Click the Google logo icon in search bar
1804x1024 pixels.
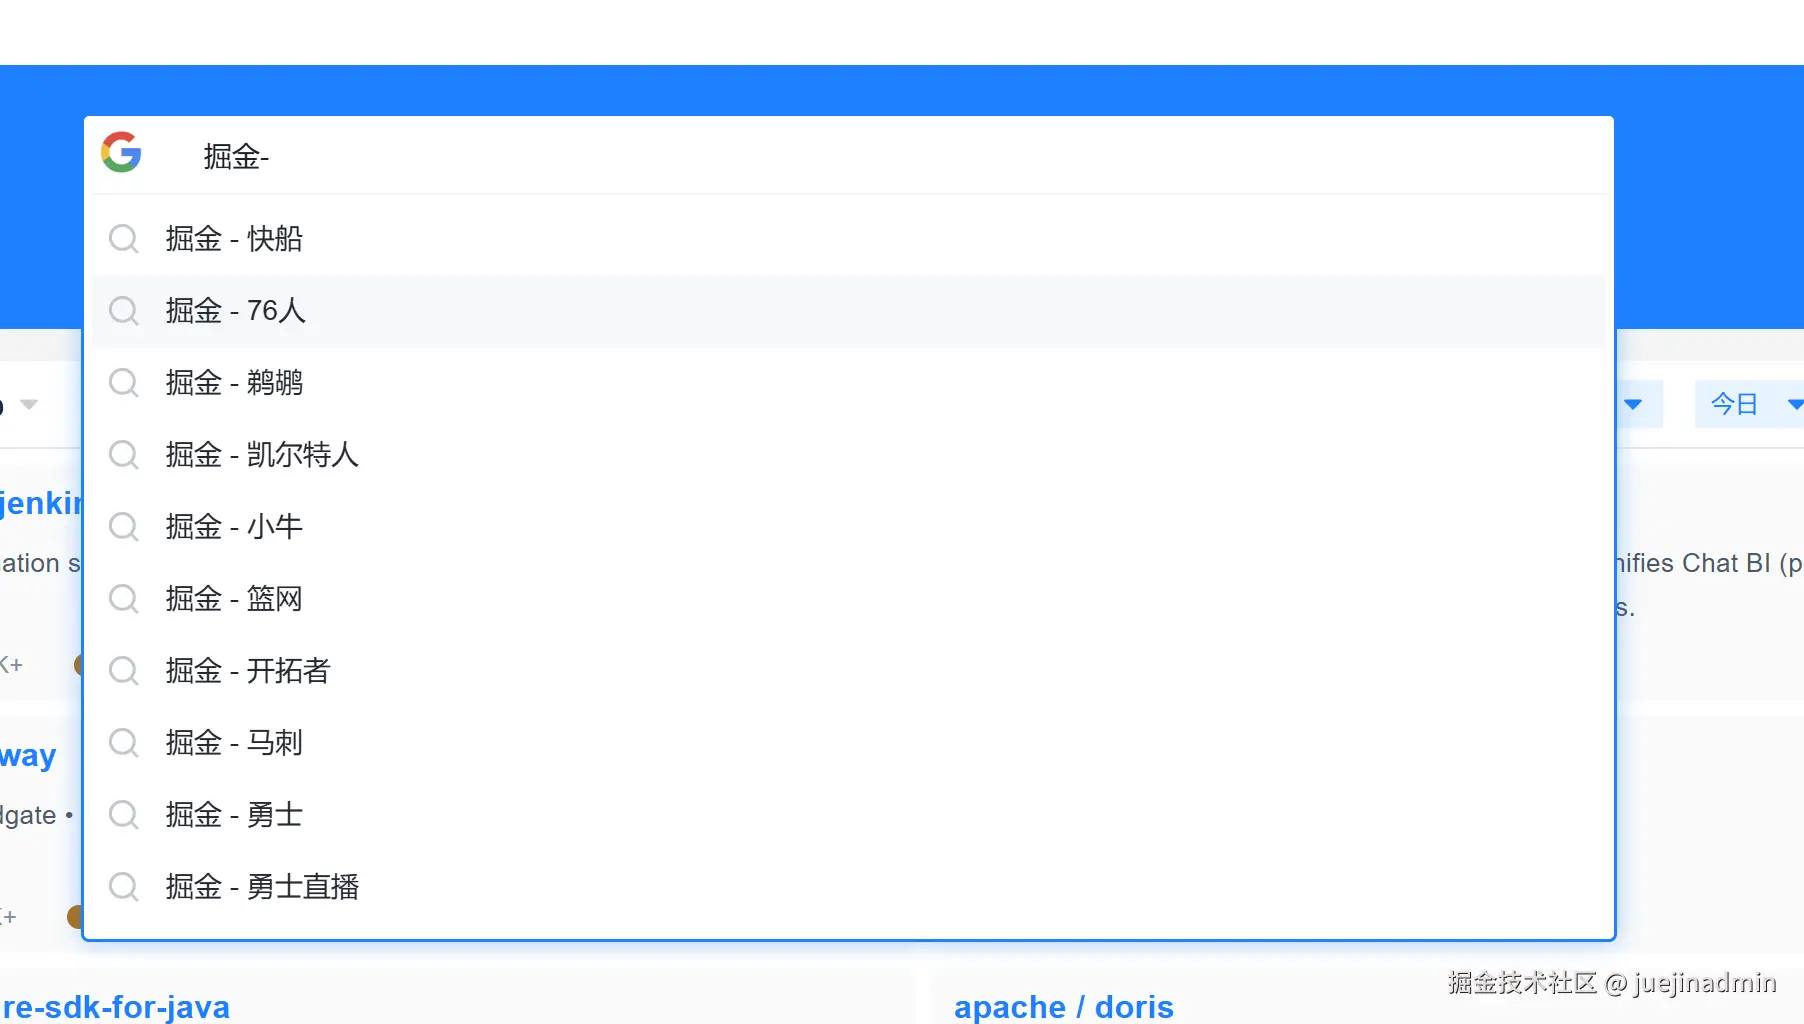coord(121,153)
